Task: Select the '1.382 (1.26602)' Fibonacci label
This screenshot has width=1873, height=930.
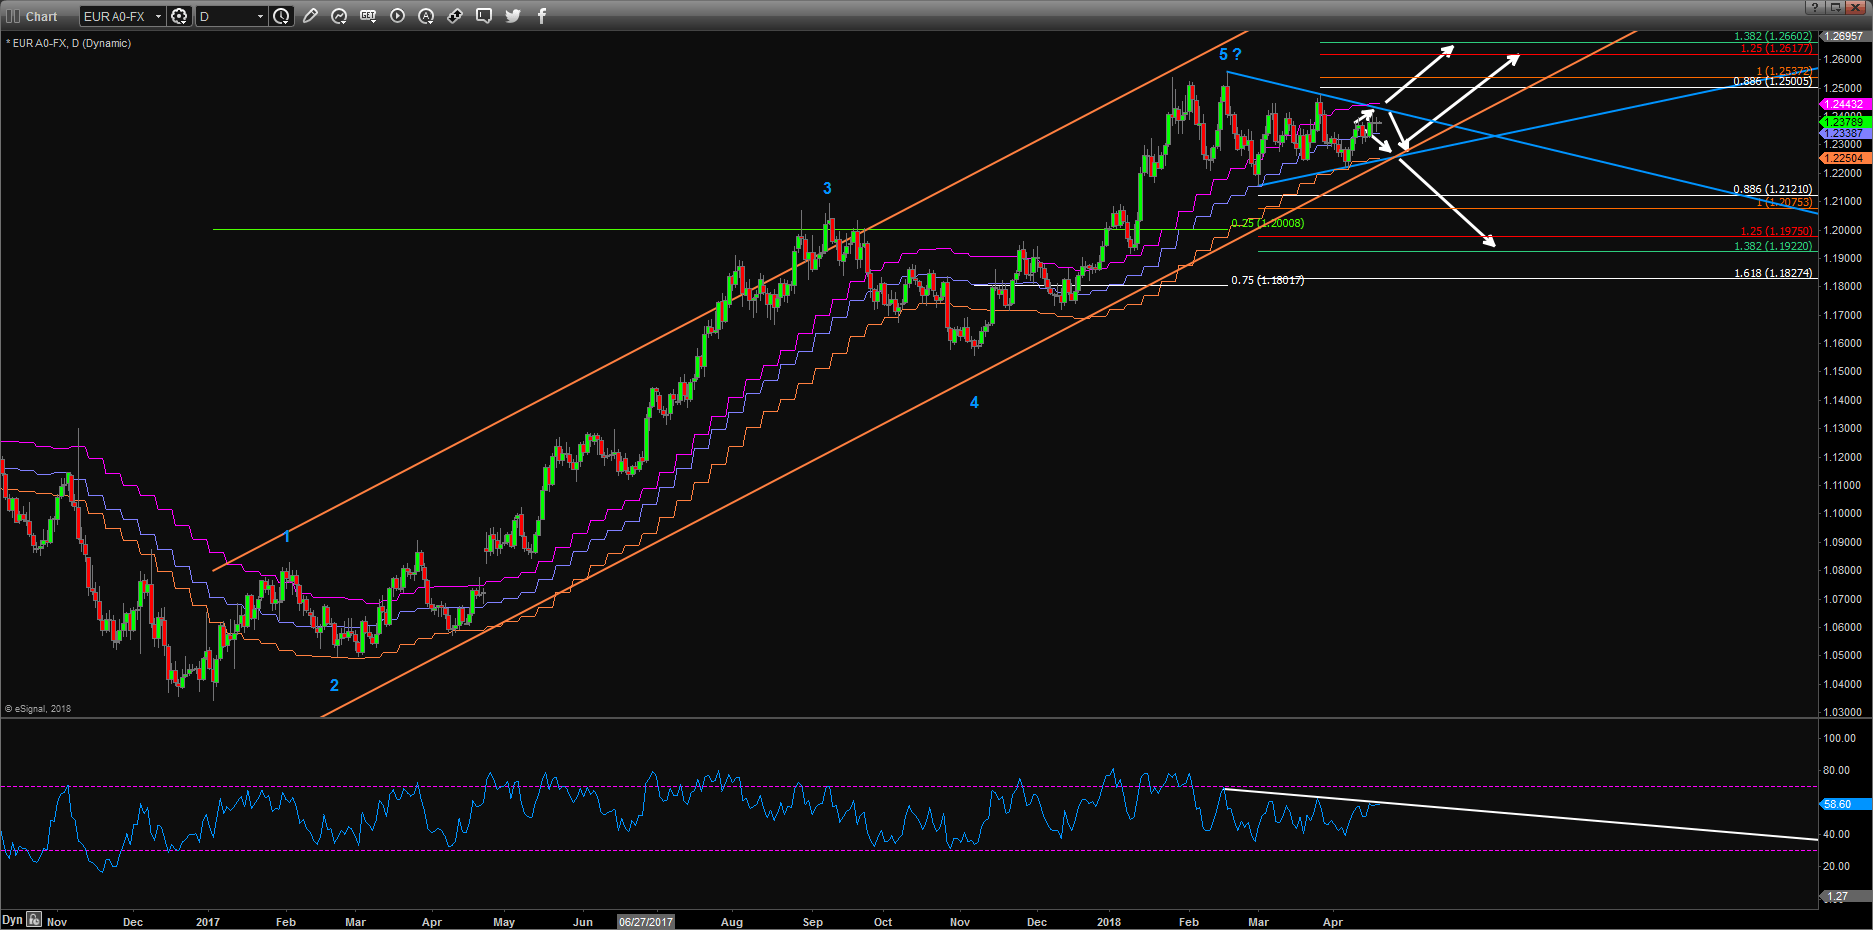Action: 1773,36
